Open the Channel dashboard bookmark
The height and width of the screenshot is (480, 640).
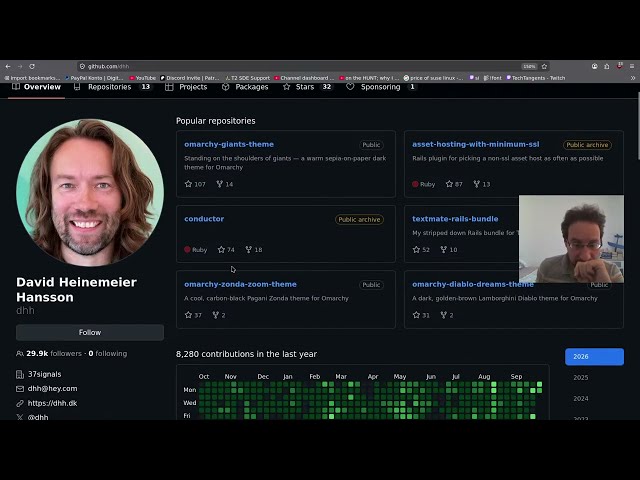point(304,78)
